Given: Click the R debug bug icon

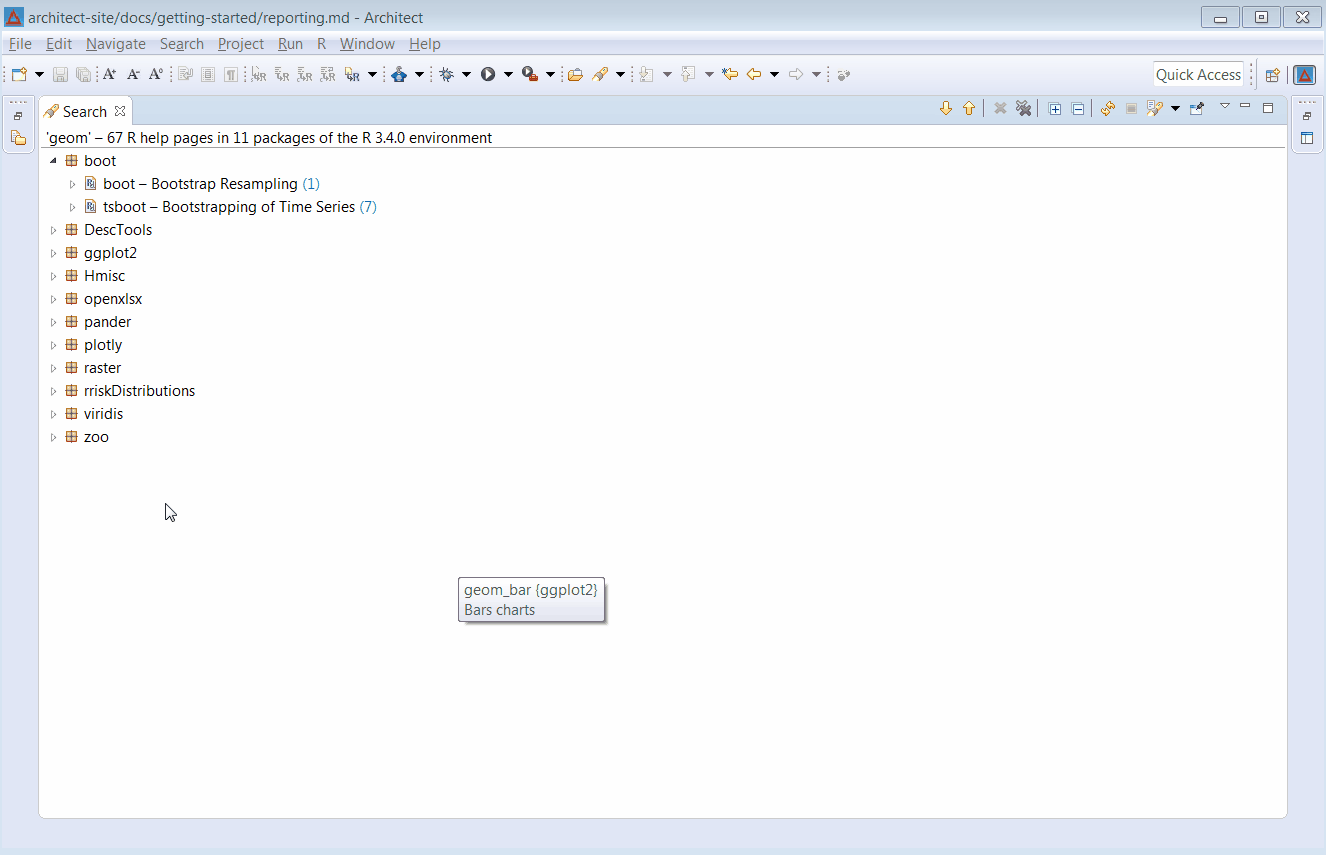Looking at the screenshot, I should tap(446, 74).
